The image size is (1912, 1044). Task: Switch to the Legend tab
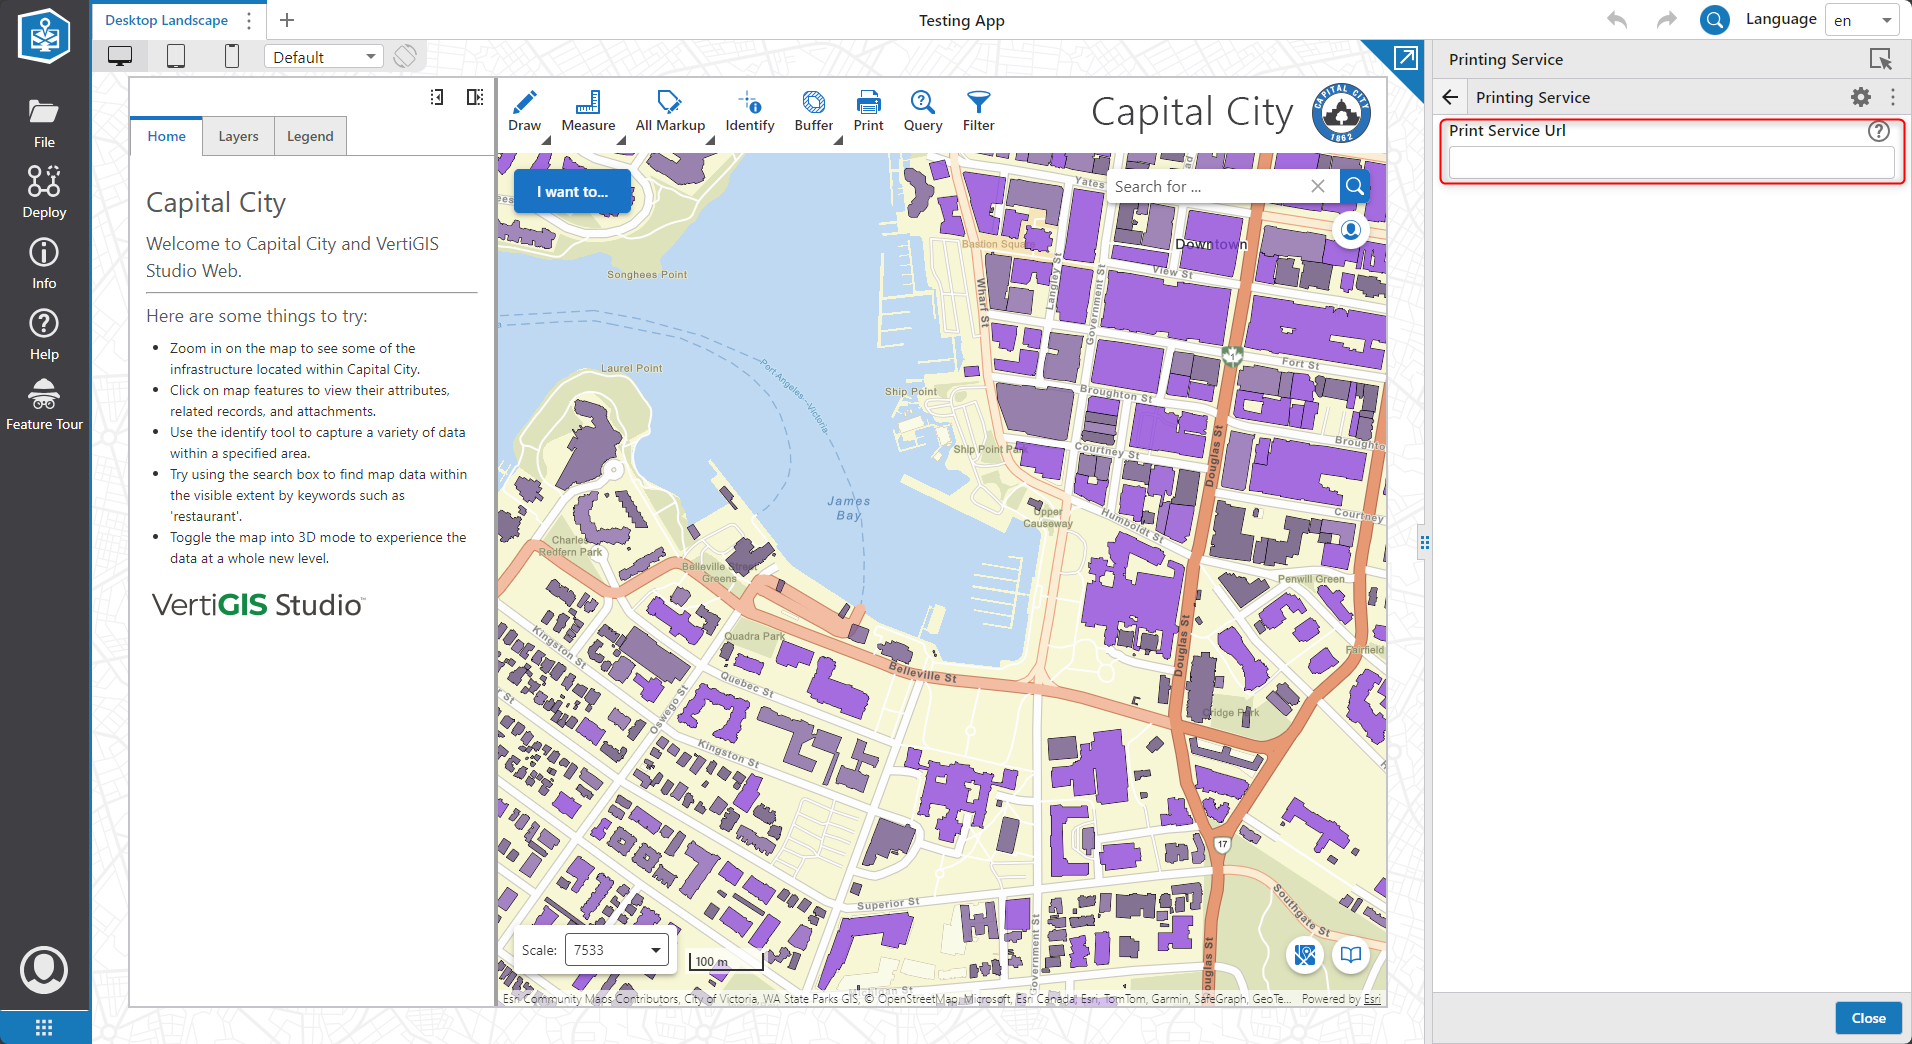click(310, 135)
